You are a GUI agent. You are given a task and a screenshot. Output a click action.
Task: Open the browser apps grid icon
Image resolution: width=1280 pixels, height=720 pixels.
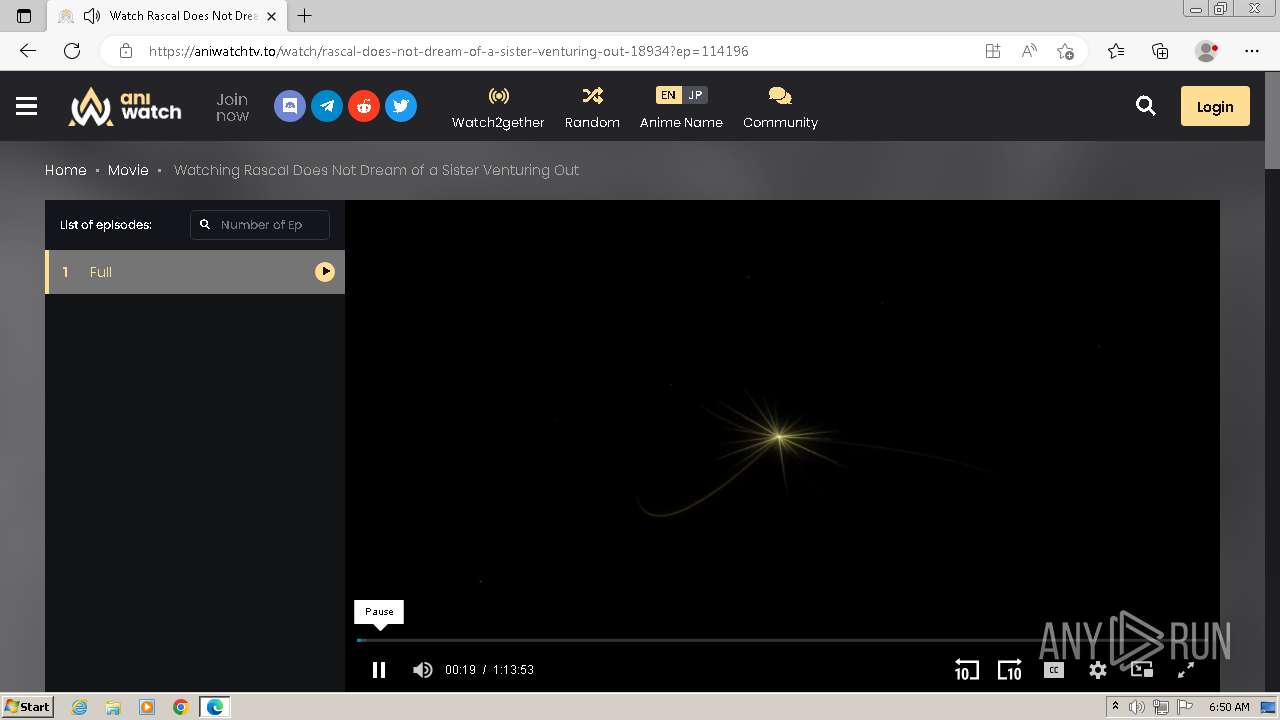993,51
